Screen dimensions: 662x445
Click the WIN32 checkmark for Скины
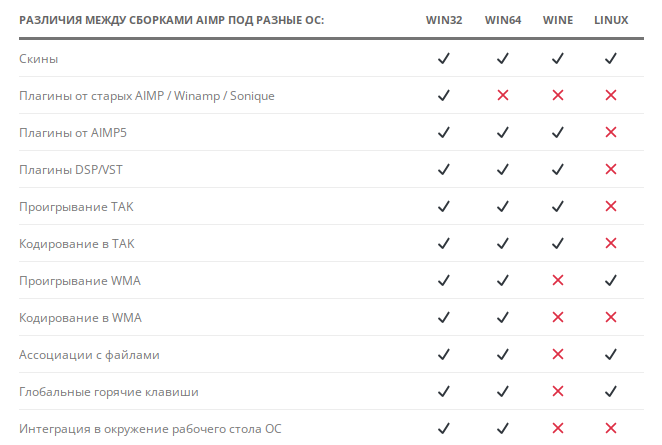pyautogui.click(x=444, y=59)
